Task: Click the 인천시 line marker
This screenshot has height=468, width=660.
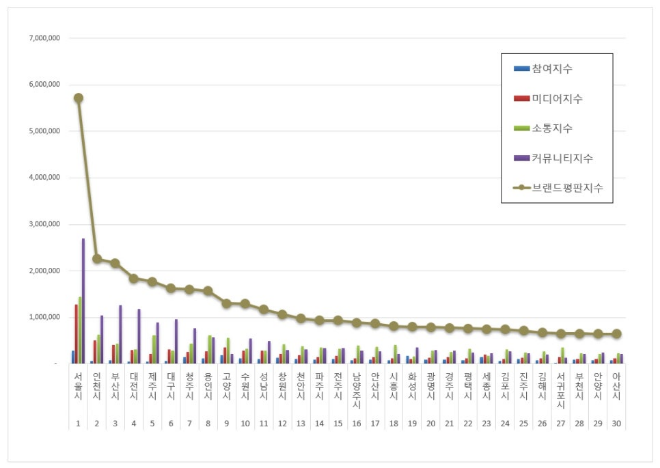Action: [x=97, y=259]
